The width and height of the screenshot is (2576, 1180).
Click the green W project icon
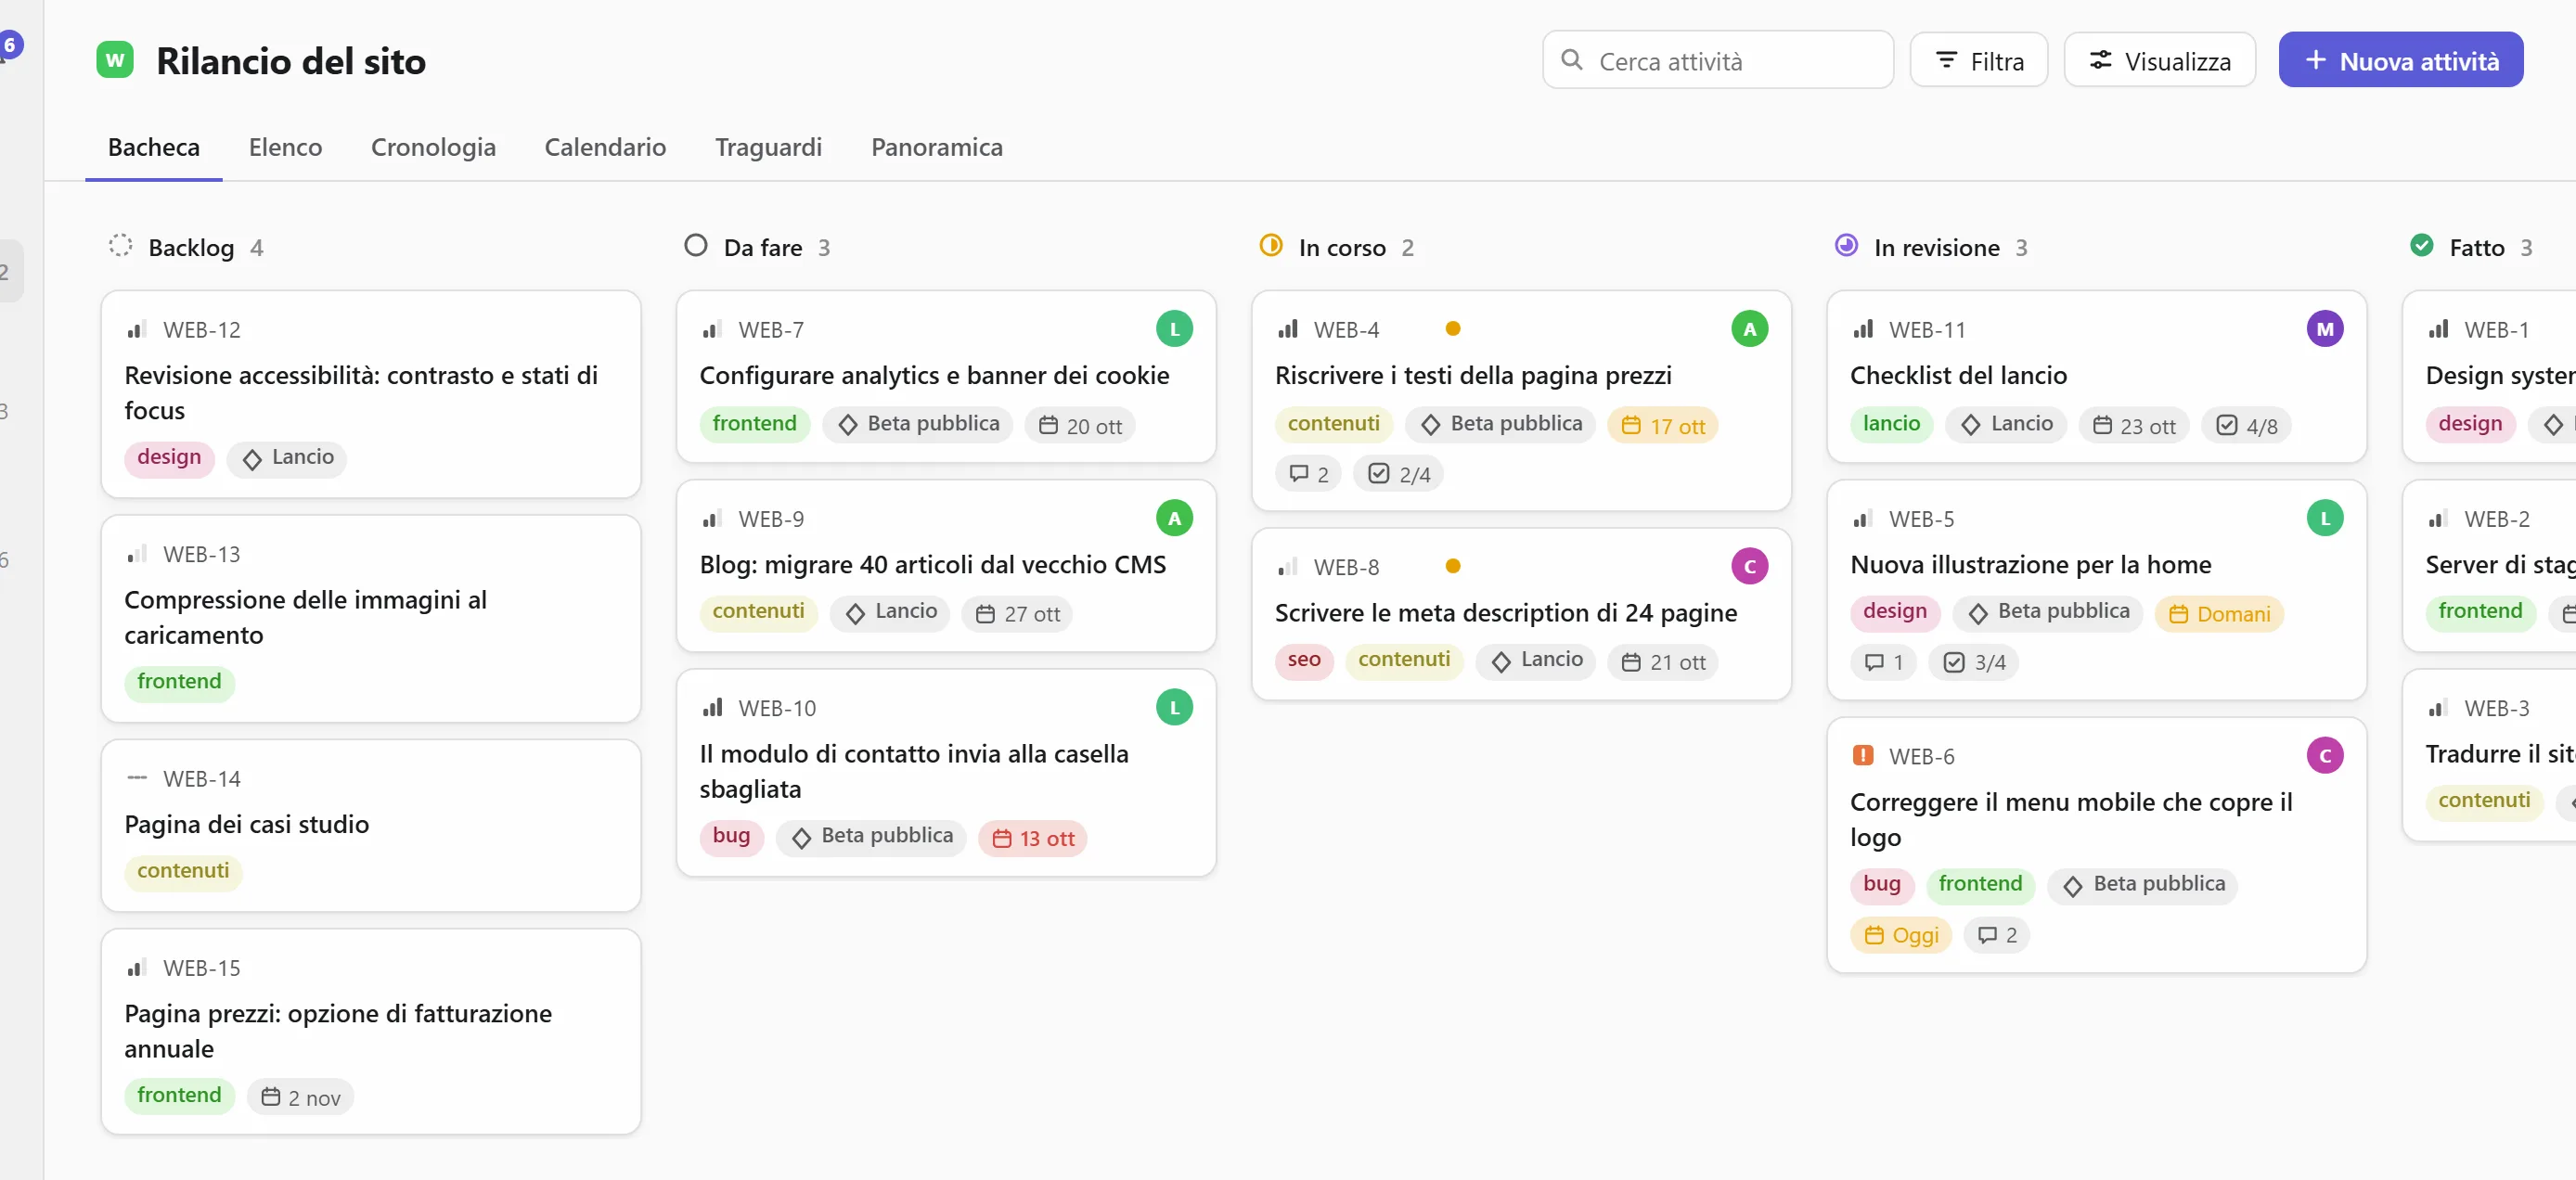(115, 60)
